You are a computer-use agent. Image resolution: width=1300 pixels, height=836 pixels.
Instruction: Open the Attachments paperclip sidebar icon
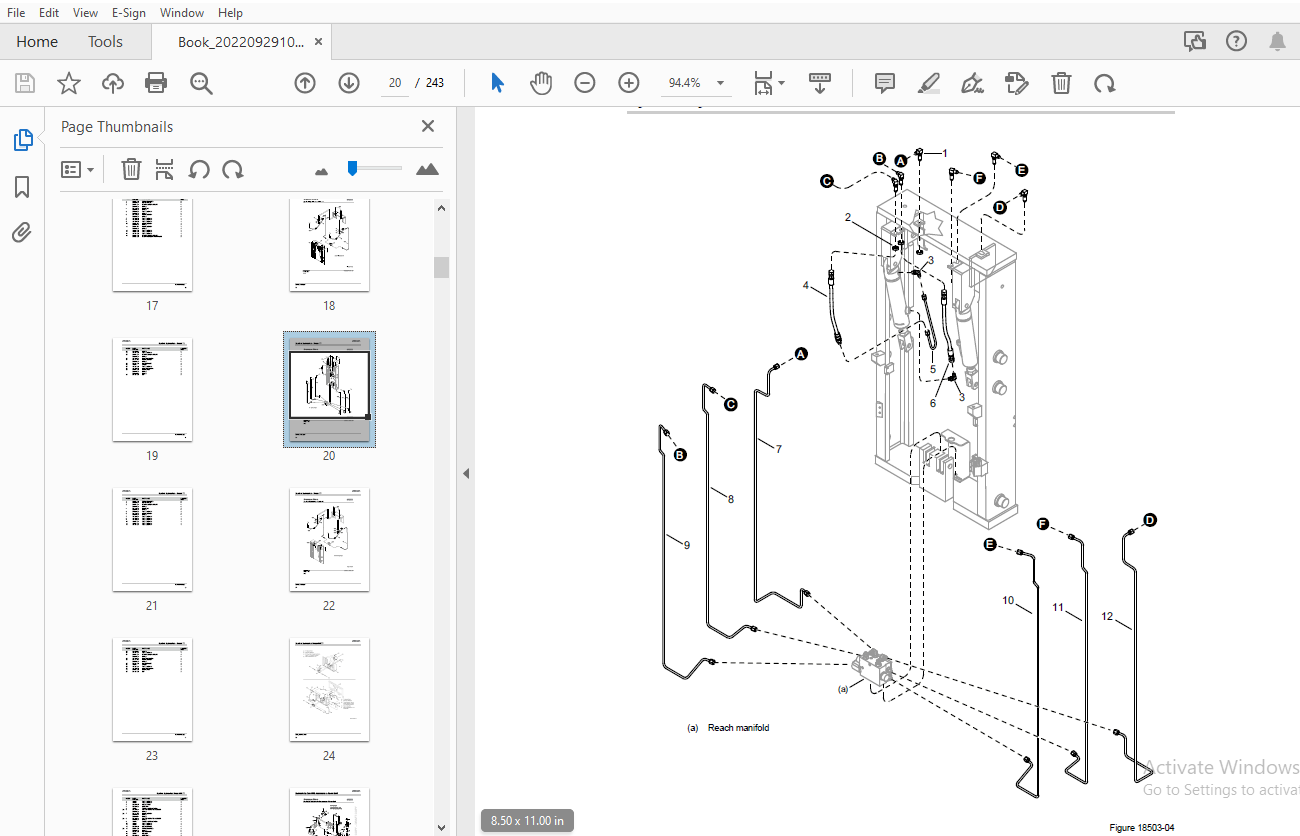pyautogui.click(x=22, y=233)
